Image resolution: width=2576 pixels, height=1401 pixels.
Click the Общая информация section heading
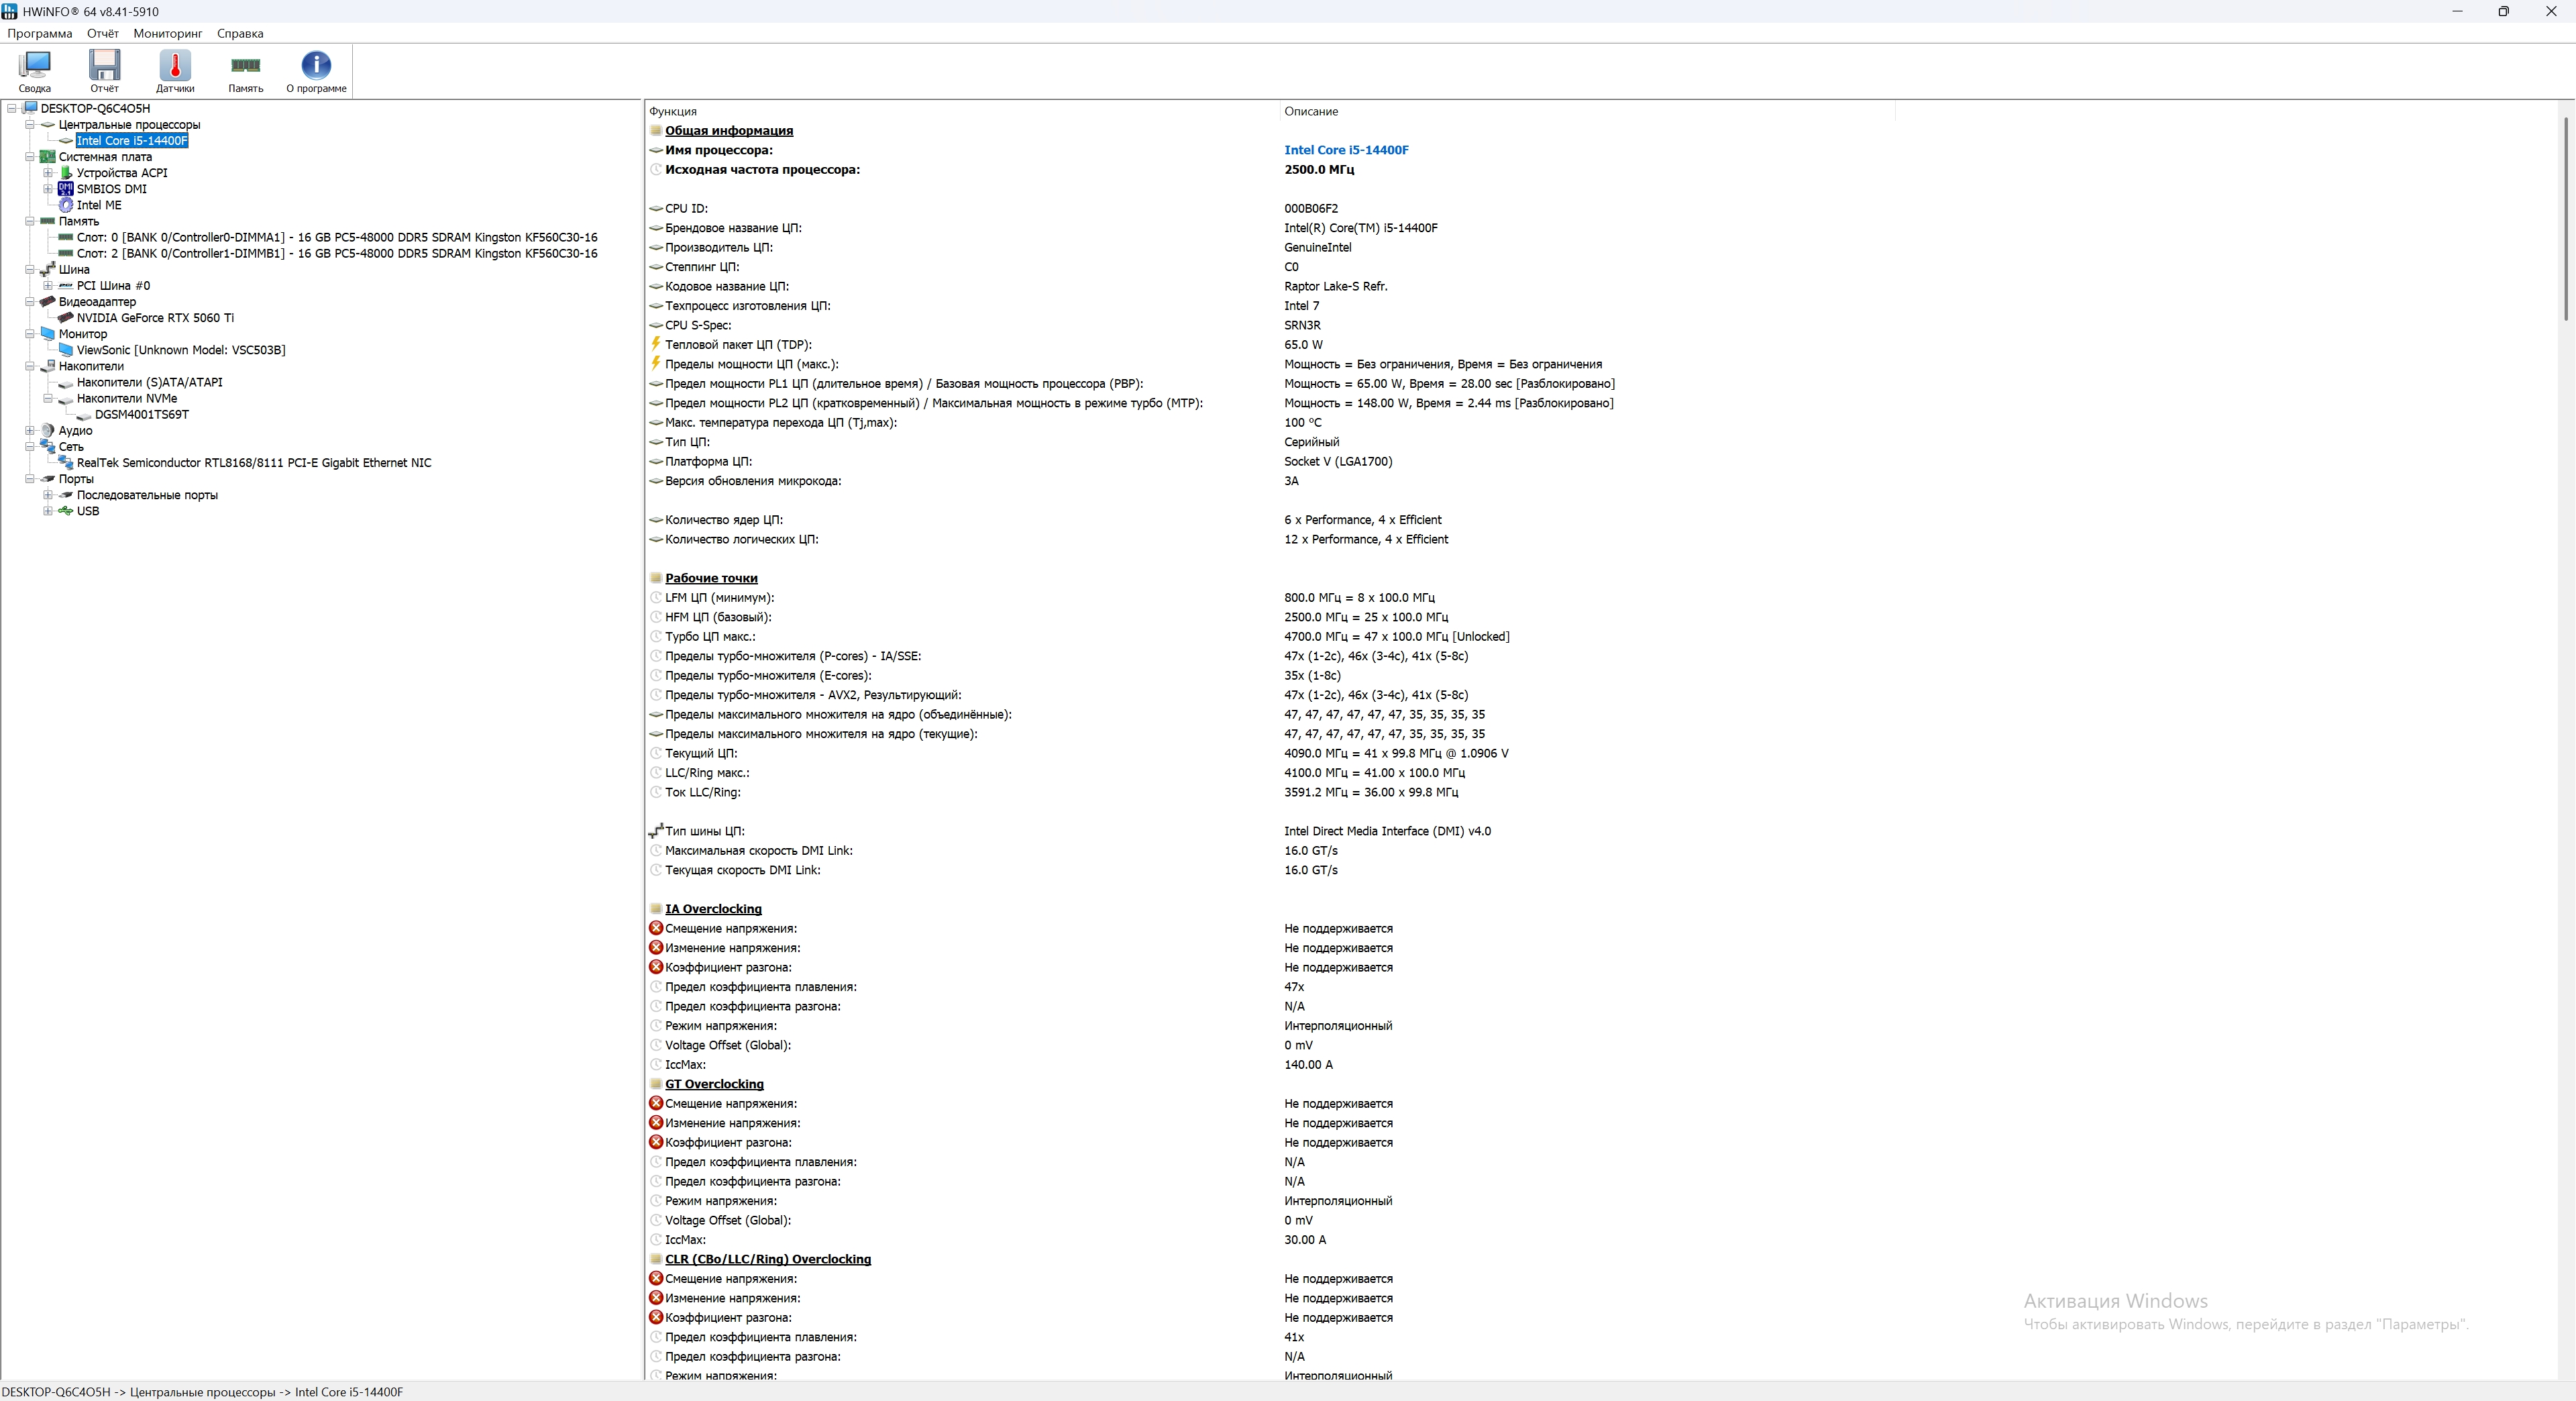(x=729, y=131)
